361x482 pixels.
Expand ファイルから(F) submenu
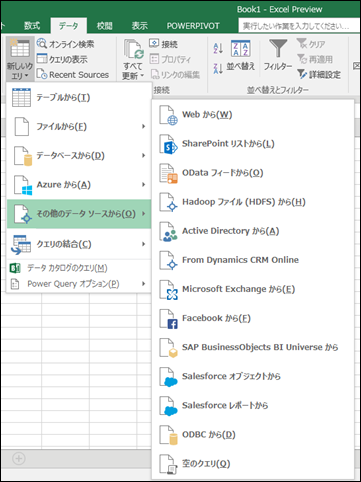click(79, 127)
